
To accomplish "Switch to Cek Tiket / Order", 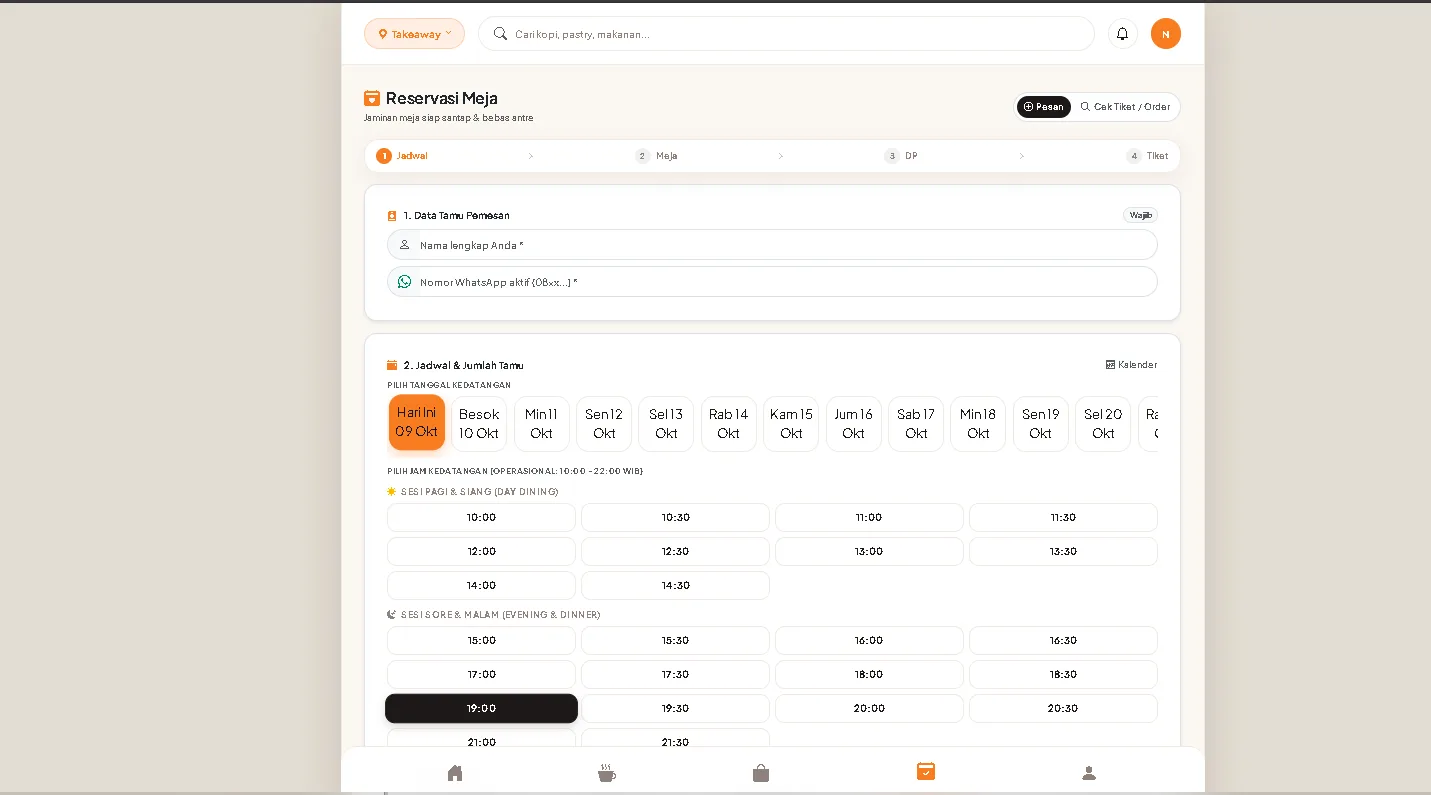I will pyautogui.click(x=1125, y=107).
